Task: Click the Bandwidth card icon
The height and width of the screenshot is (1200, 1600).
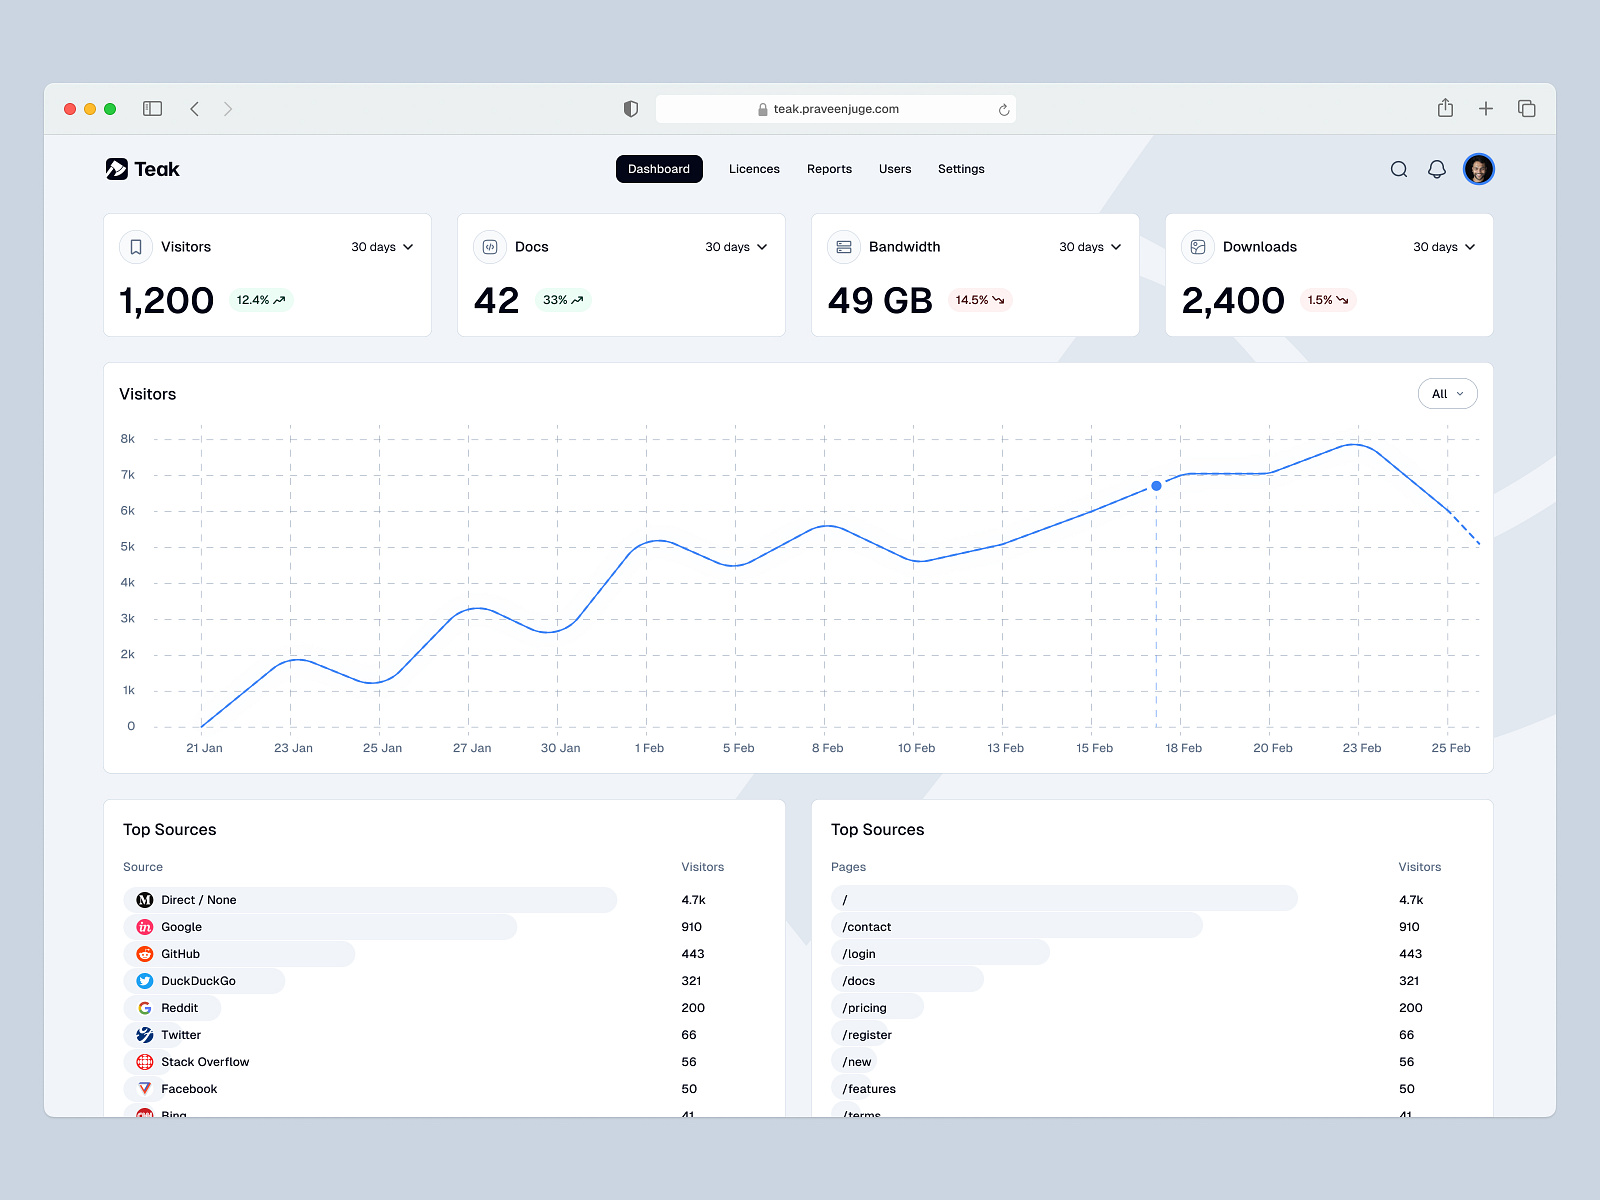Action: pos(844,247)
